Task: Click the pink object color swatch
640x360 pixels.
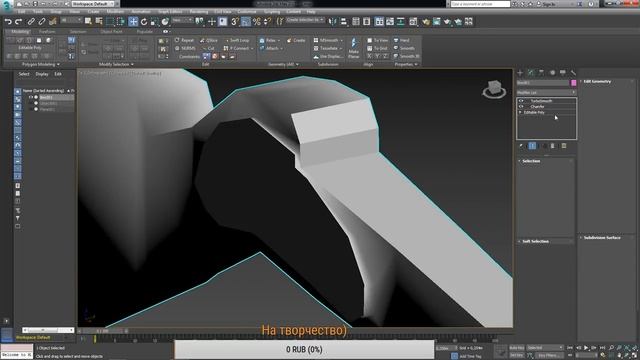Action: coord(573,83)
